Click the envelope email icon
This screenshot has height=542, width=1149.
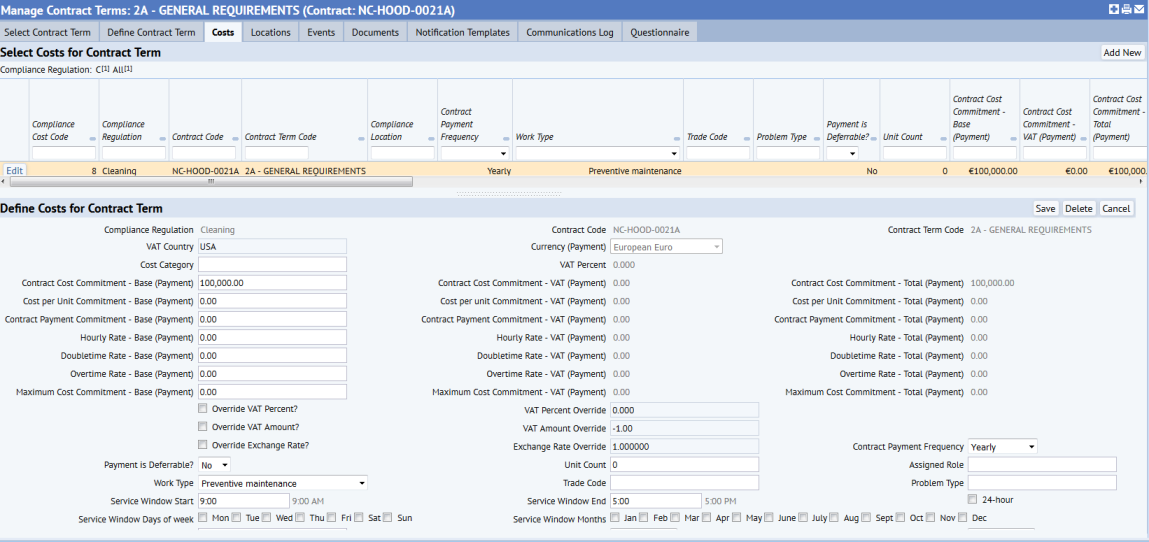tap(1139, 9)
